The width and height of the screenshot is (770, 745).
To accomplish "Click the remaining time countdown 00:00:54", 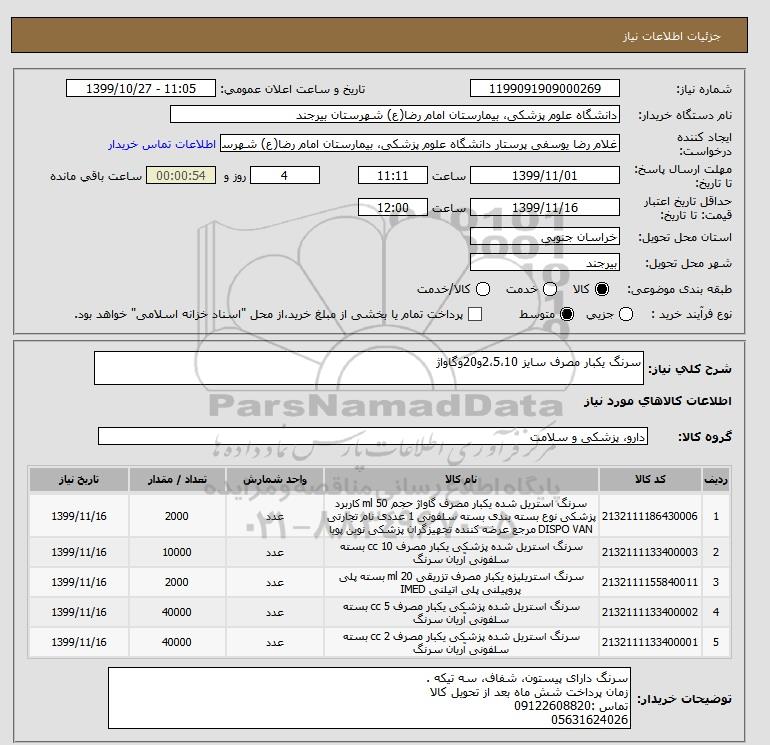I will (x=181, y=175).
